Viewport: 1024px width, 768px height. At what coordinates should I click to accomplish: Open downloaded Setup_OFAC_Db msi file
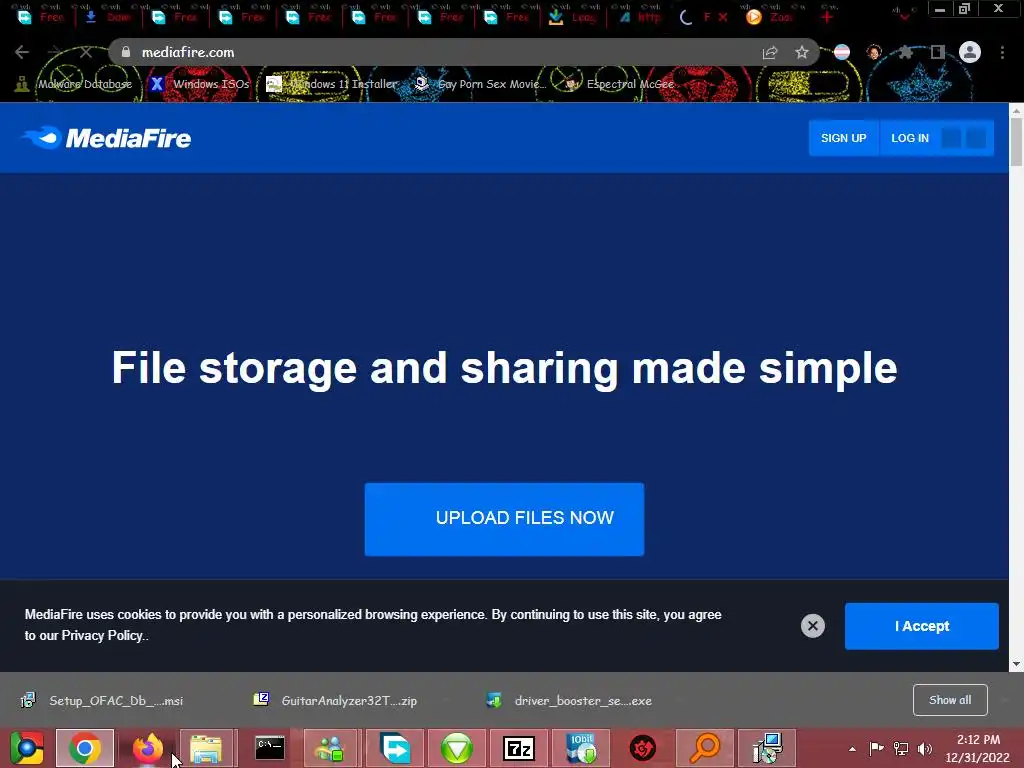[x=103, y=700]
